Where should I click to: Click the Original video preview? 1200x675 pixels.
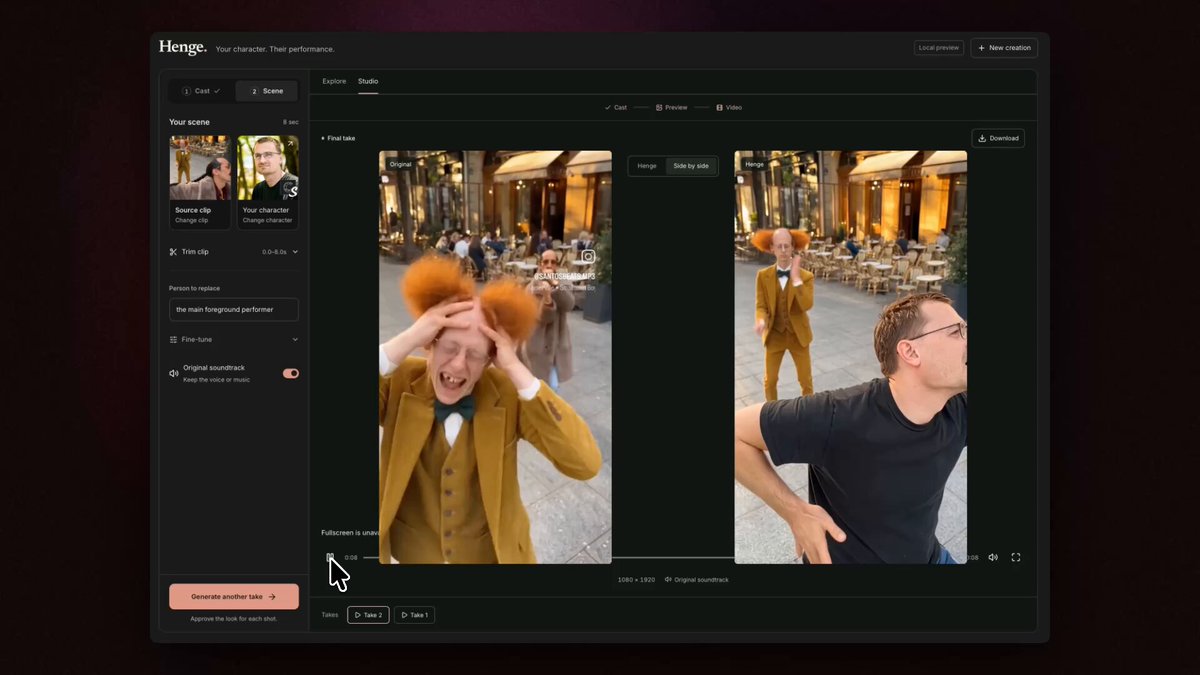(495, 357)
